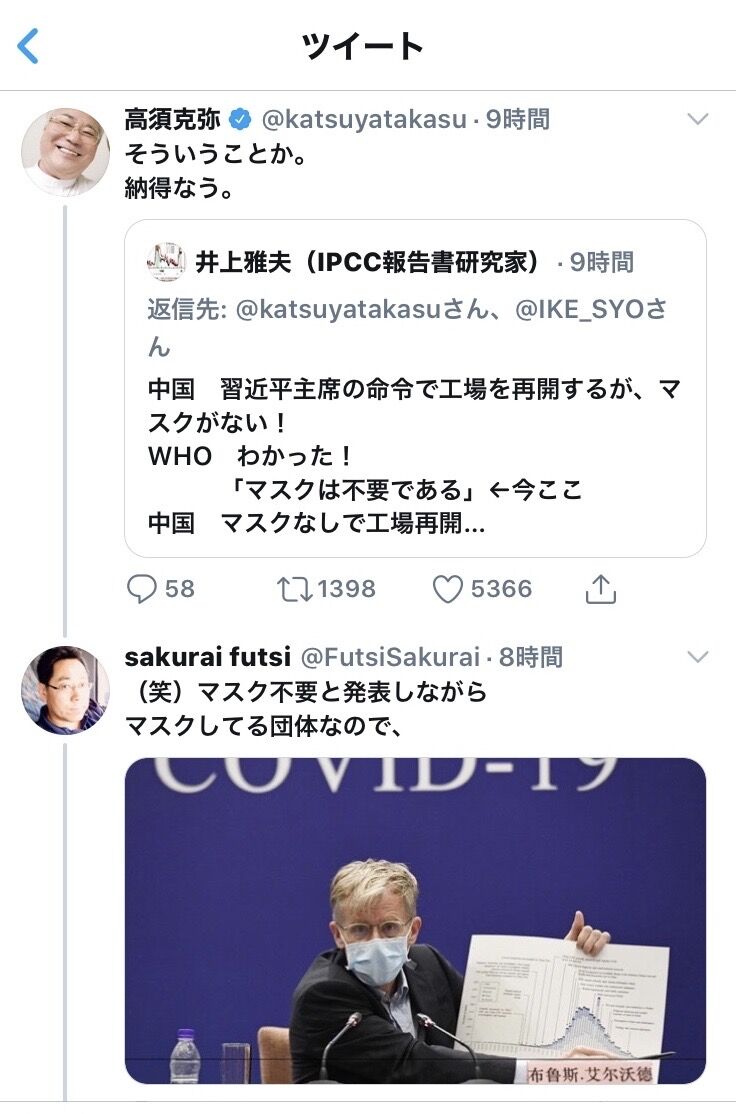Select the sakurai futsi display name

click(207, 656)
